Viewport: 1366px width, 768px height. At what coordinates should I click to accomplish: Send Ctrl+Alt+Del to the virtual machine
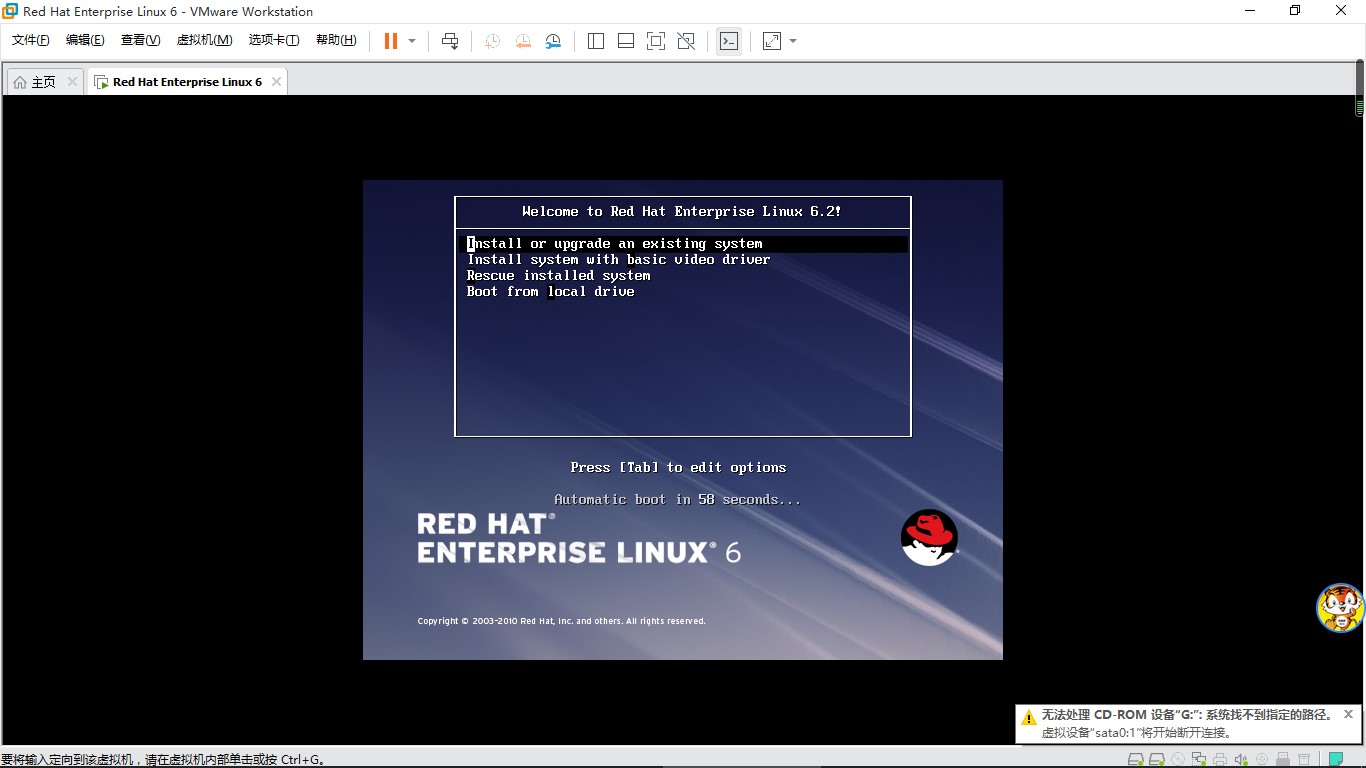(x=450, y=41)
